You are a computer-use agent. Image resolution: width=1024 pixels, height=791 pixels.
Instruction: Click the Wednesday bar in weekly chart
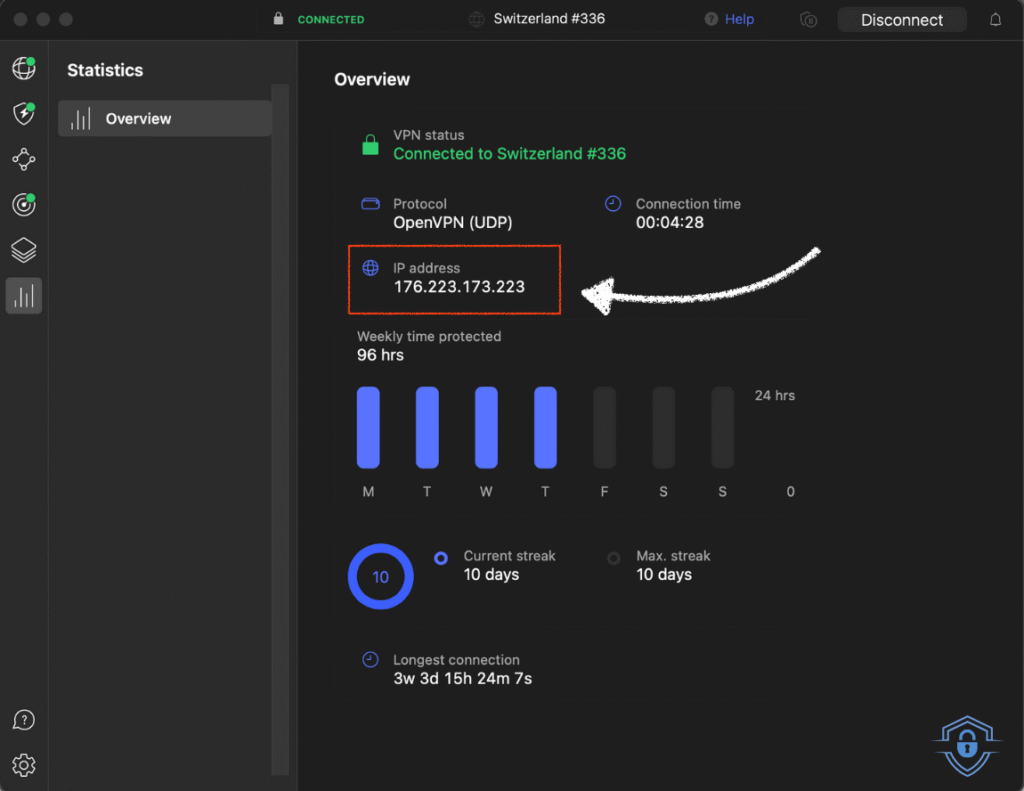coord(486,427)
